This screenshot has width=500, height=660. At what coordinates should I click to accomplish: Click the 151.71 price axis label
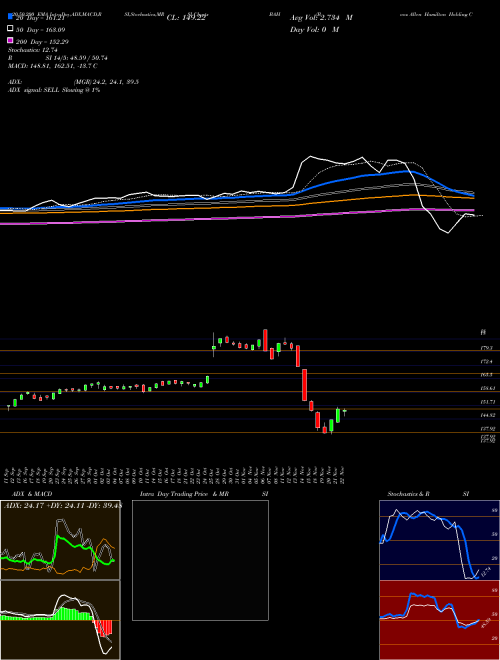pos(488,402)
